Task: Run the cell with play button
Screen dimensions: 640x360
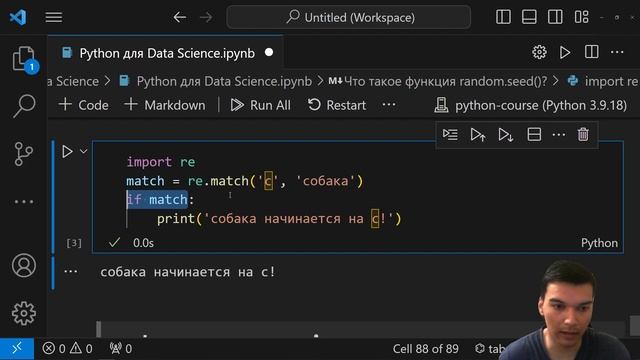Action: pos(67,151)
